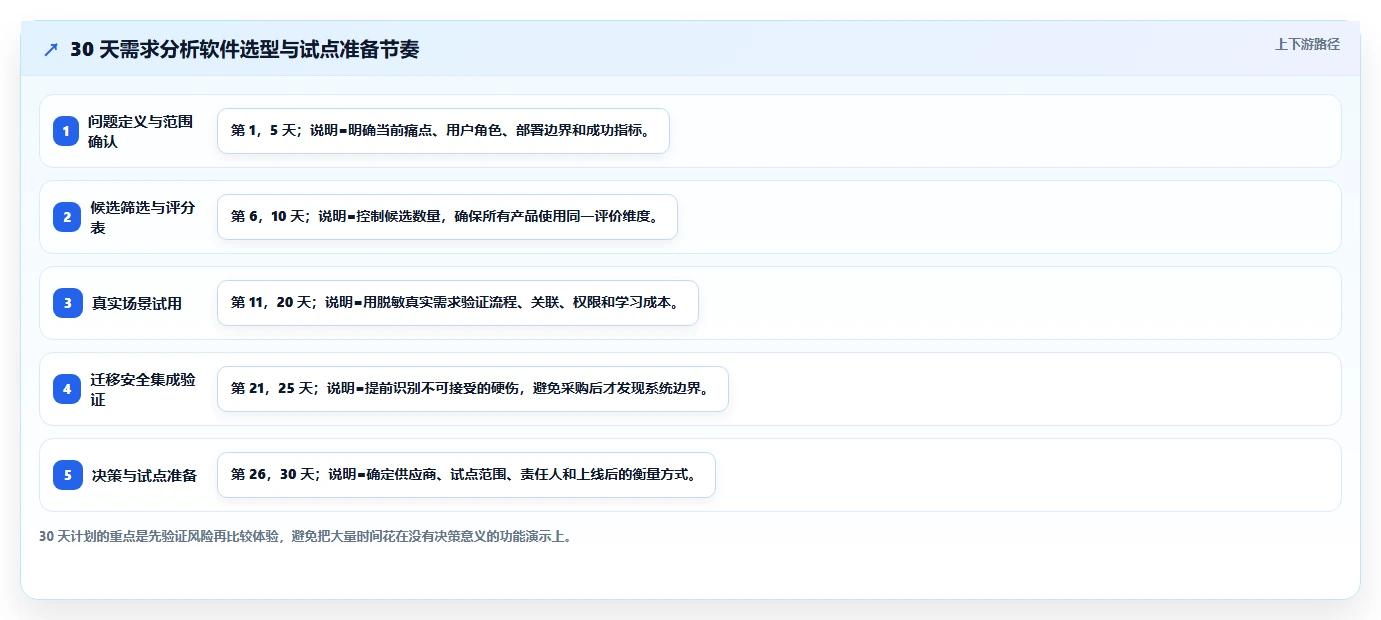The height and width of the screenshot is (620, 1381).
Task: Select the step 5 number badge
Action: tap(67, 475)
